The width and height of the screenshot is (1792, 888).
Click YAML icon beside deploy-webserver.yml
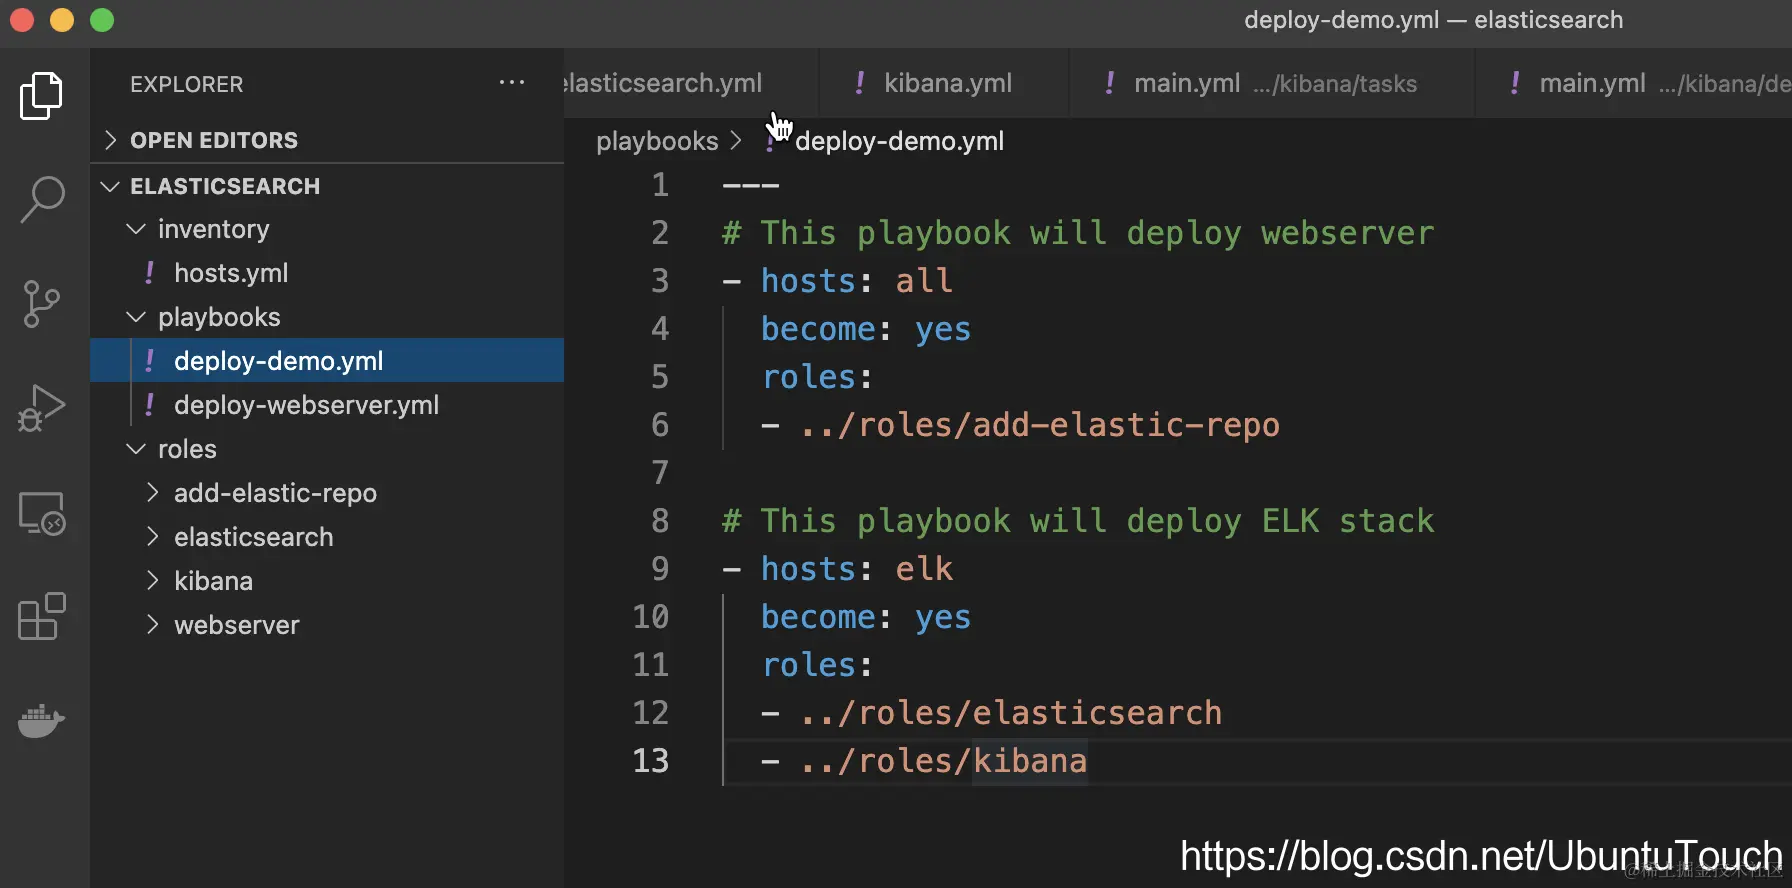(150, 404)
